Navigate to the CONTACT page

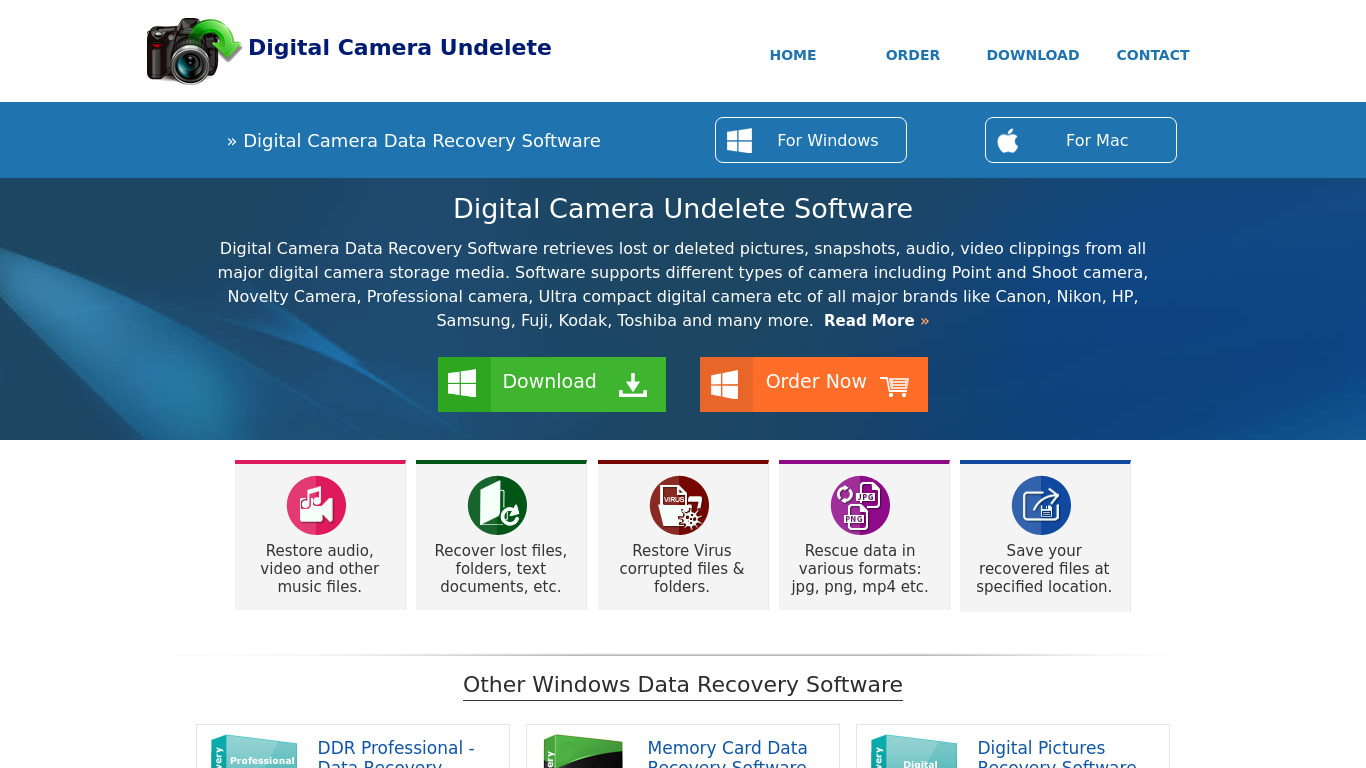(1153, 55)
